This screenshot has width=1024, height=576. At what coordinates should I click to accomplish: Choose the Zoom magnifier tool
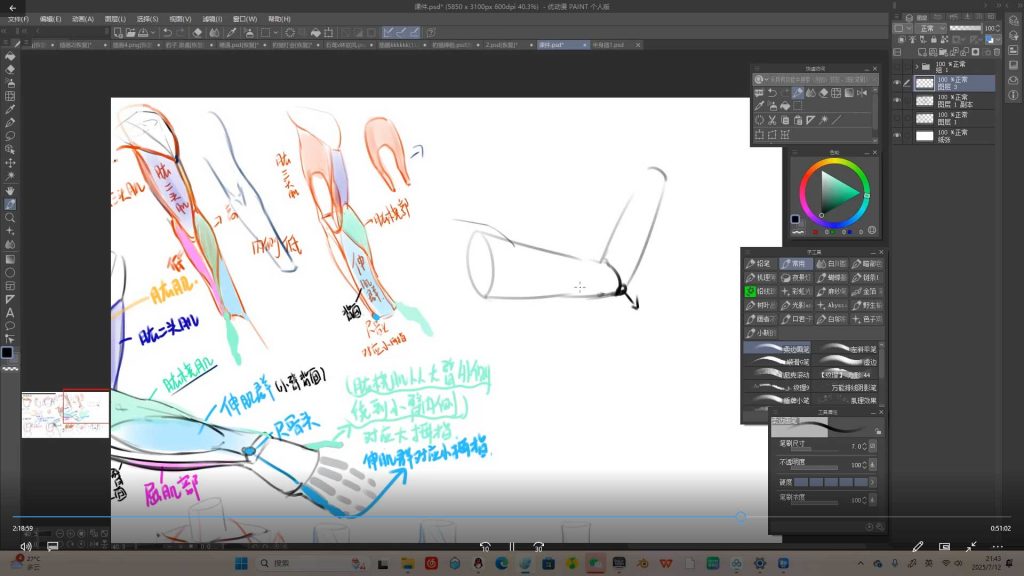tap(10, 217)
